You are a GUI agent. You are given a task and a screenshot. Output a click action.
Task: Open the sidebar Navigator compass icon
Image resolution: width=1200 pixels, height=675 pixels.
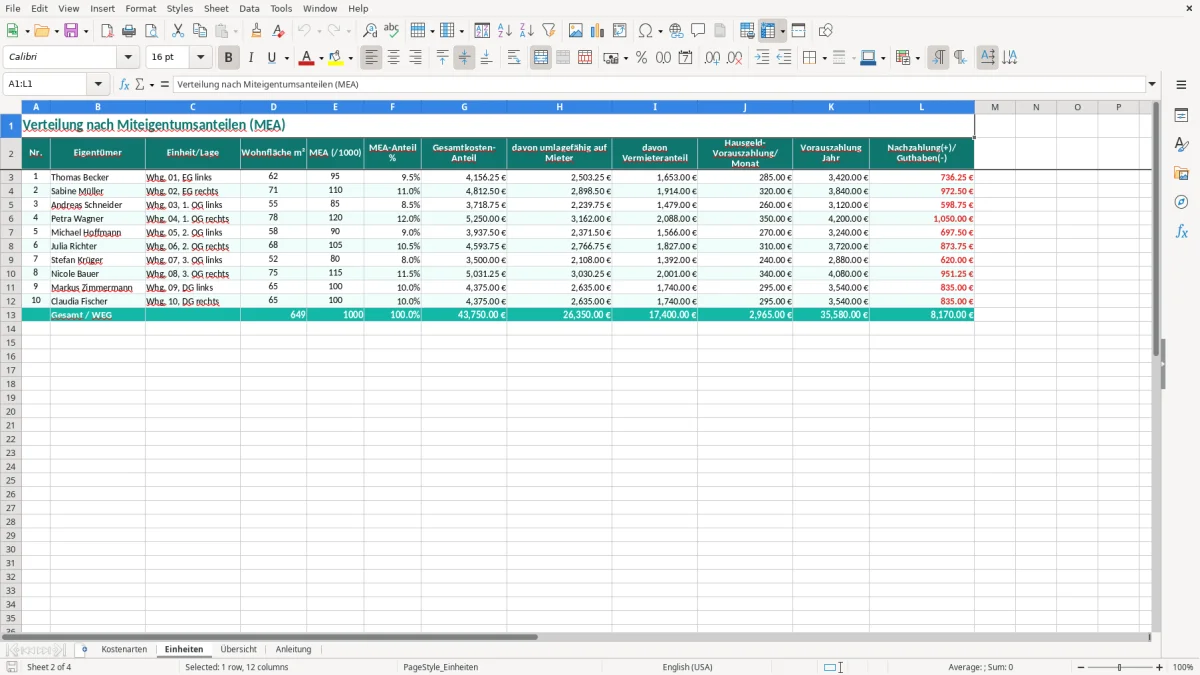[1181, 202]
